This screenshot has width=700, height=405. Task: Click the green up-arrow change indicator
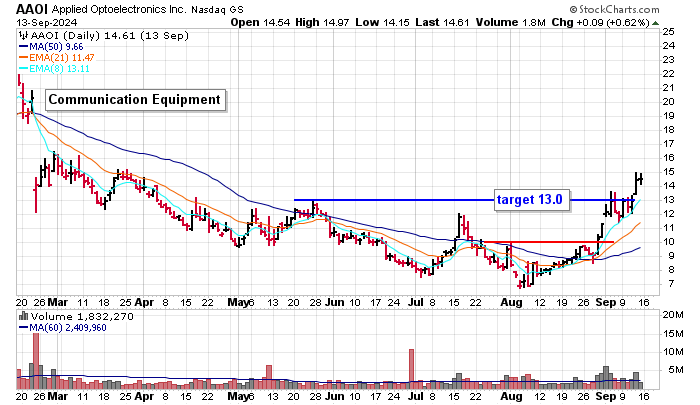pos(655,23)
